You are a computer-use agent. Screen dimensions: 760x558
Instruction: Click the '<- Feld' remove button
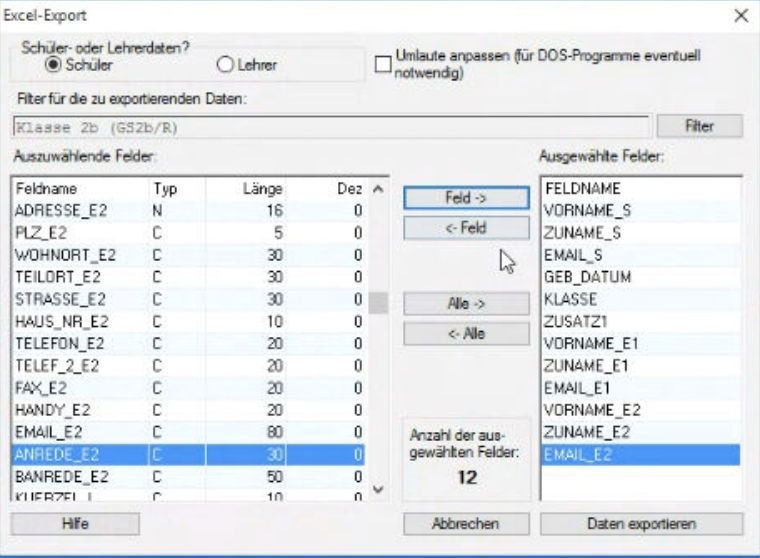466,228
